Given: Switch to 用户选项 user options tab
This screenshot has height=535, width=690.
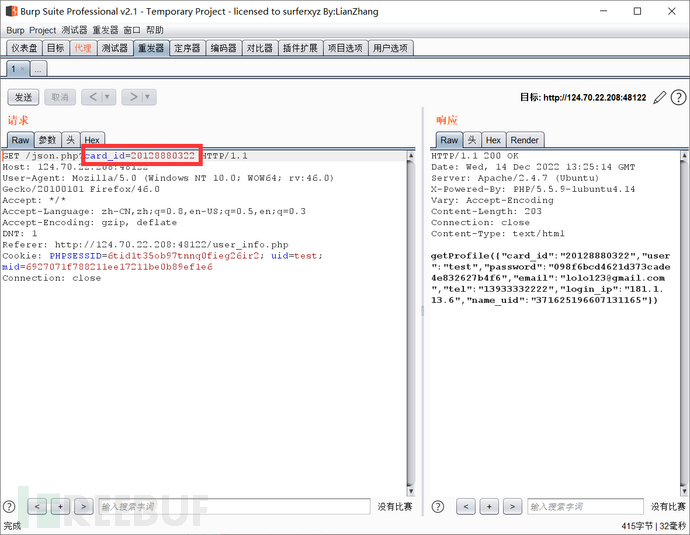Looking at the screenshot, I should 390,48.
